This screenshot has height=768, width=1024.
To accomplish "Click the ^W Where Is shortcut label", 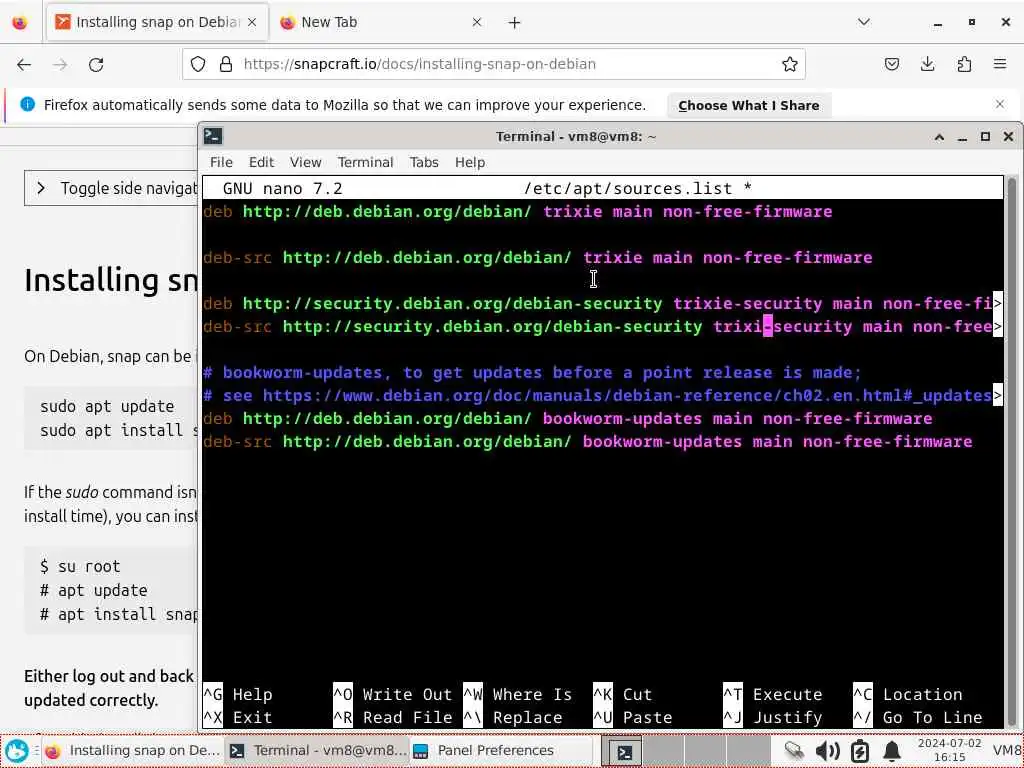I will (x=517, y=694).
